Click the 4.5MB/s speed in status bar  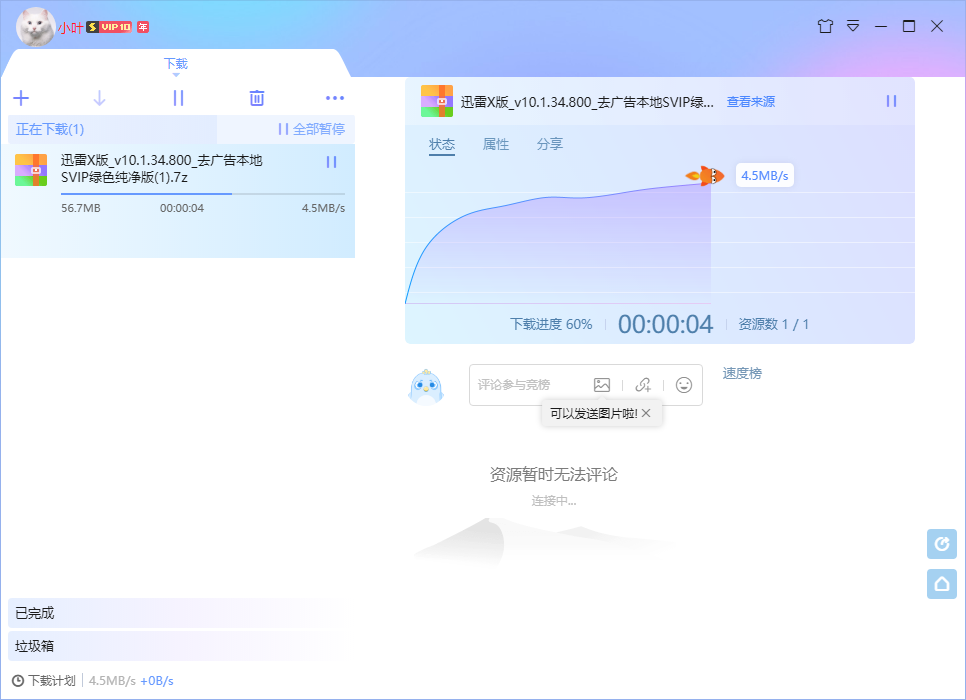tap(112, 681)
